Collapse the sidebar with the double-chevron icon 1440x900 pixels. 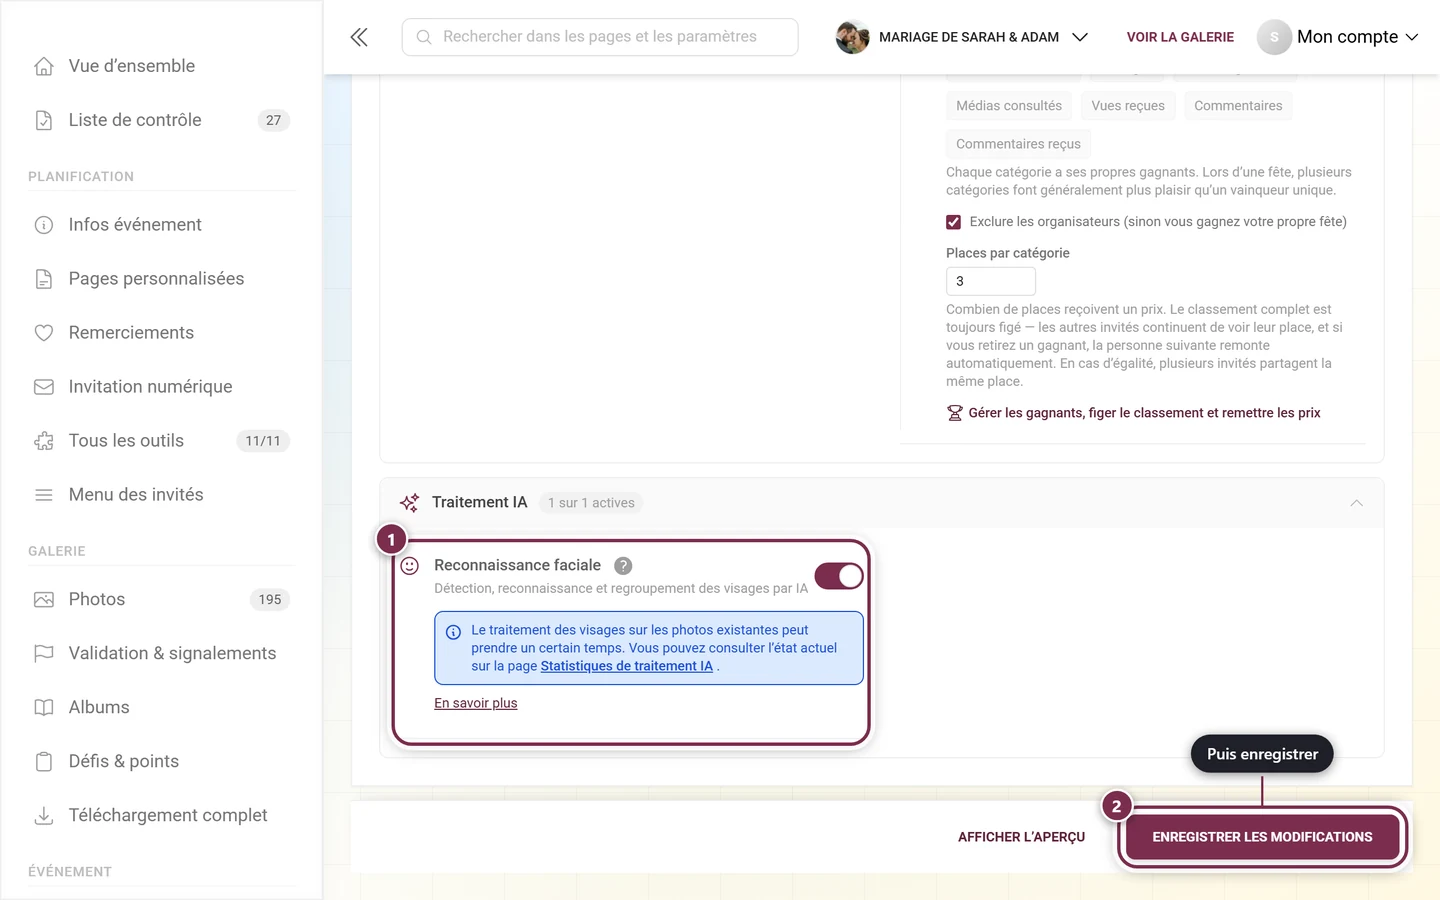359,37
